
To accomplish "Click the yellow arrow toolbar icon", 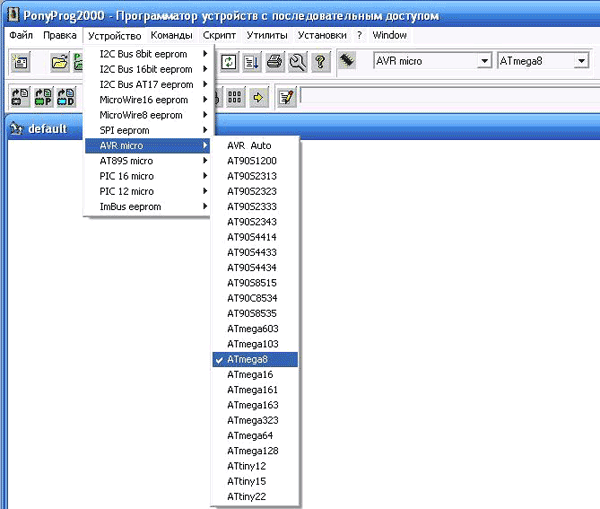I will click(x=258, y=97).
